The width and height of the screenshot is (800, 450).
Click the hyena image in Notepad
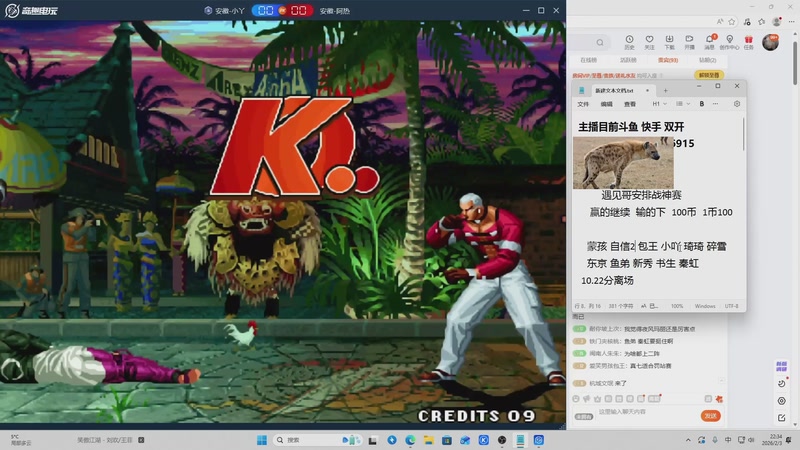pyautogui.click(x=623, y=163)
